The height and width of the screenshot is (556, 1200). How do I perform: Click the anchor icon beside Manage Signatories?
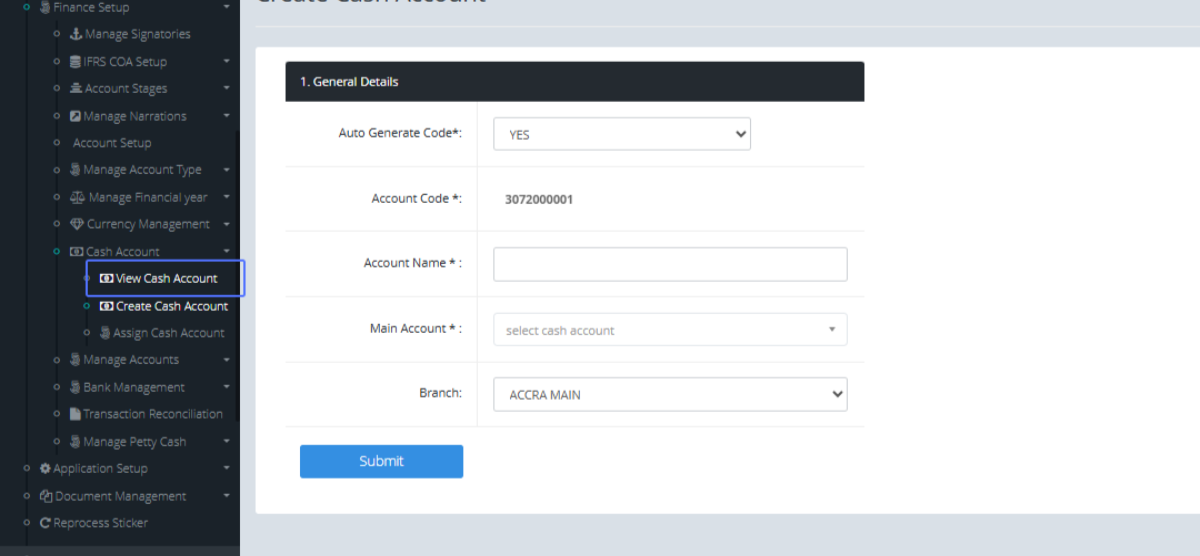(75, 34)
